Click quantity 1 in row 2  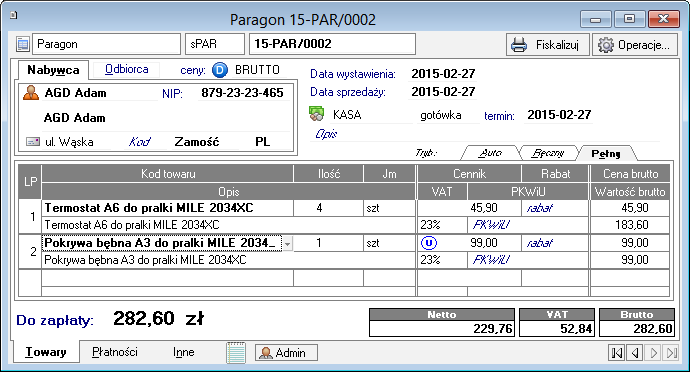319,243
